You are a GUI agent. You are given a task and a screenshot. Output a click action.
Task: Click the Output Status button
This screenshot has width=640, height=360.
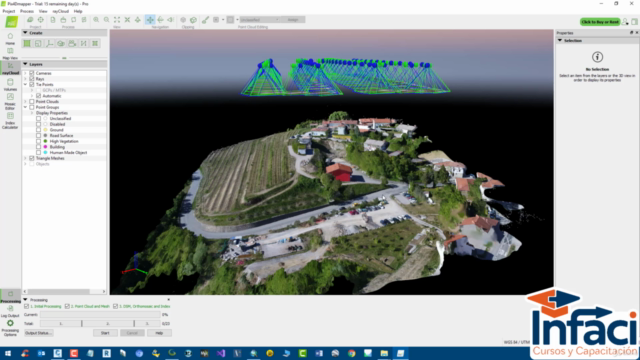point(38,333)
